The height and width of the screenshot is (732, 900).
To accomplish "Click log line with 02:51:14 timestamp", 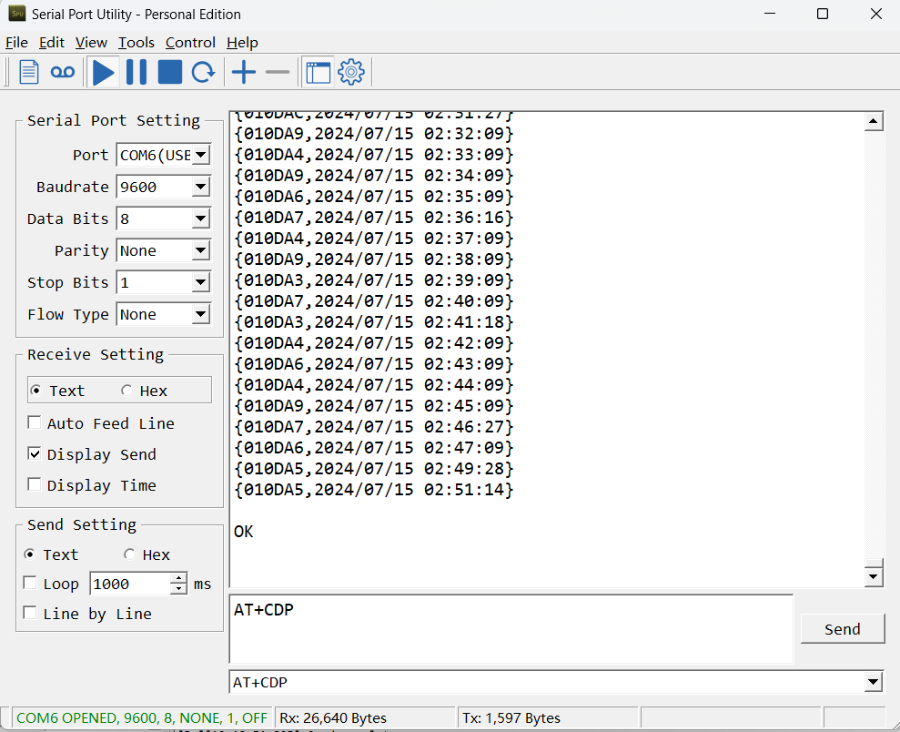I will point(374,490).
